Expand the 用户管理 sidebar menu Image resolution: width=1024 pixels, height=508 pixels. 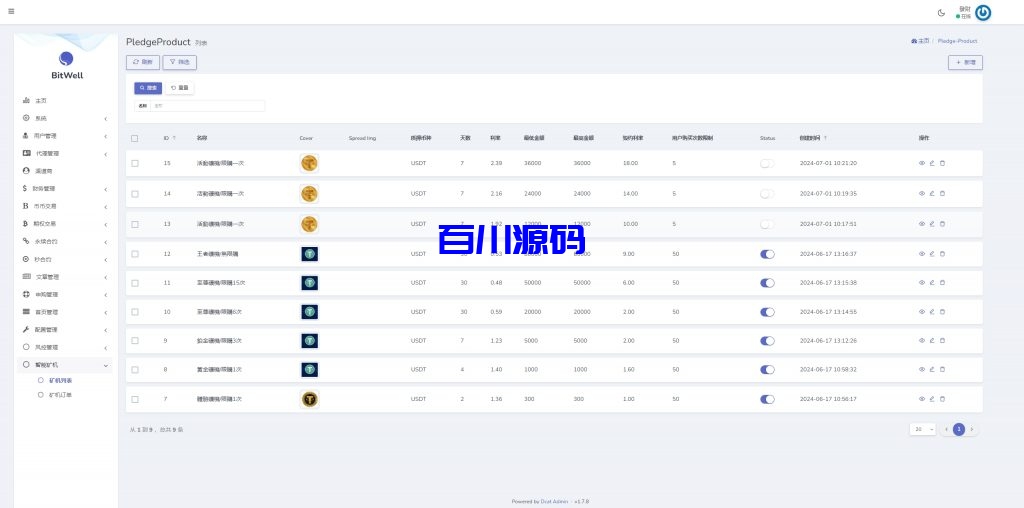tap(63, 136)
